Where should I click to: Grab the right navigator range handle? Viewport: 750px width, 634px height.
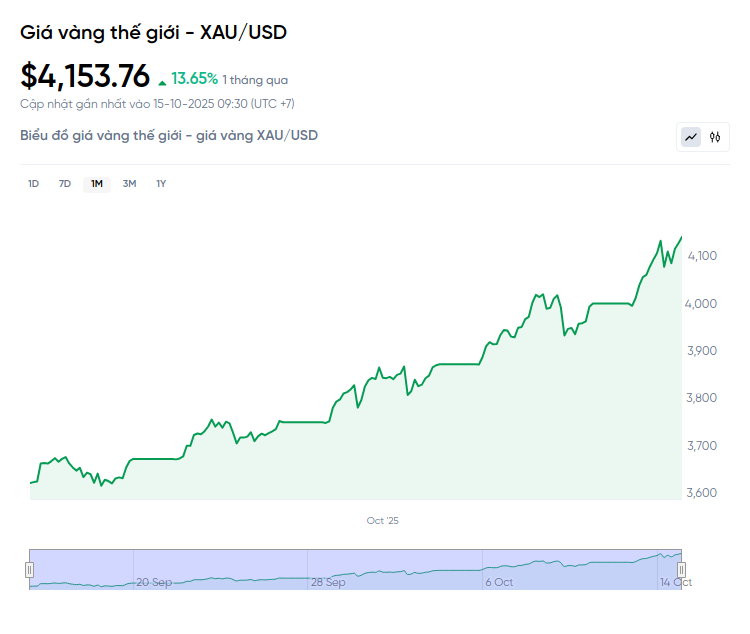[681, 570]
